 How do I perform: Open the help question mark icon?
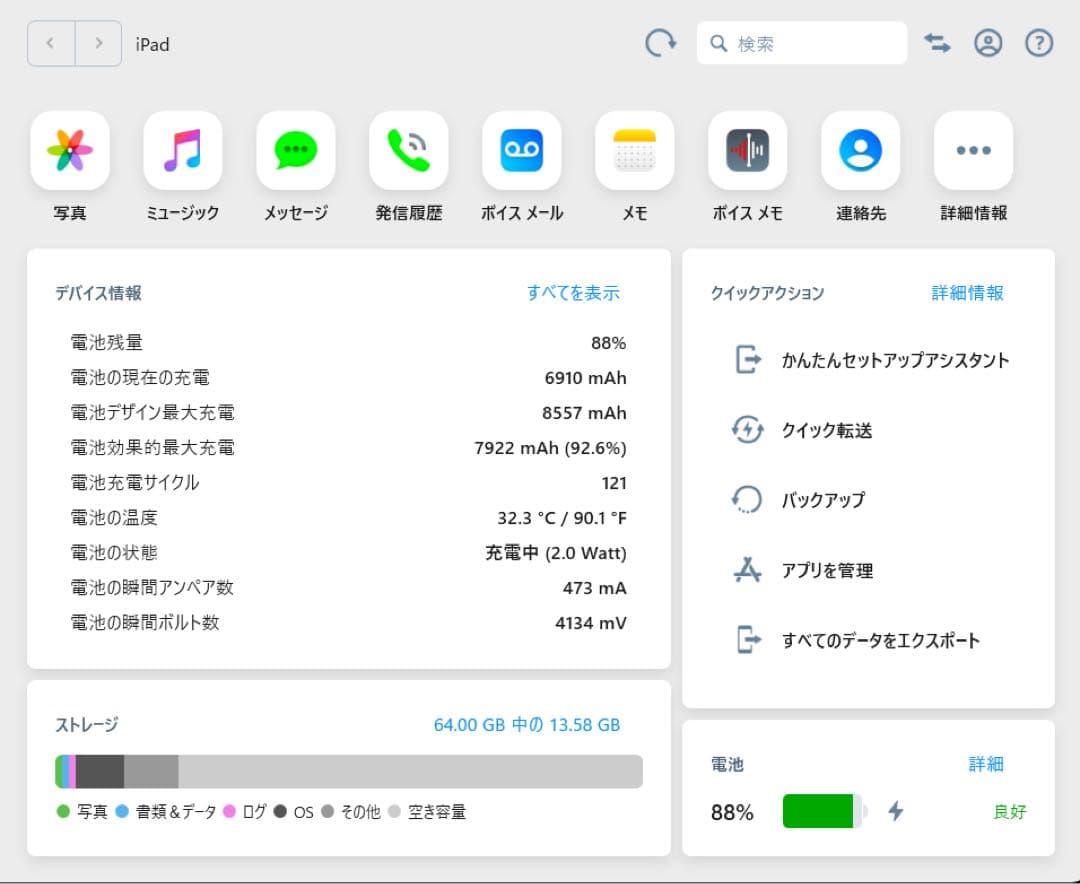pos(1038,43)
